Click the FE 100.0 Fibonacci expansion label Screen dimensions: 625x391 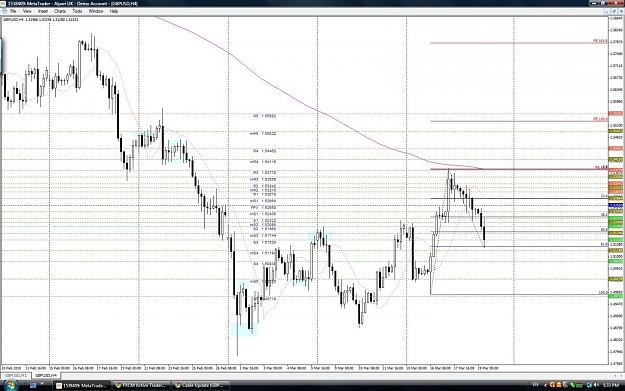(x=600, y=119)
